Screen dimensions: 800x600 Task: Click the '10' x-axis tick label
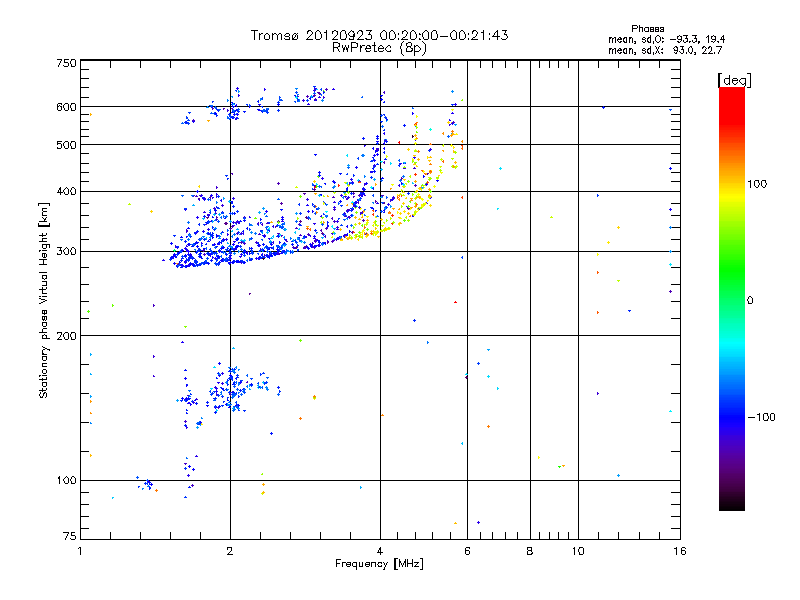[578, 551]
